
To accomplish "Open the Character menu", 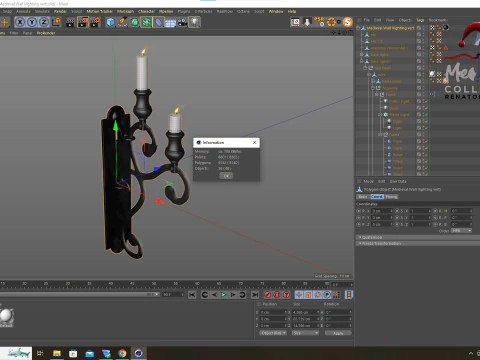I will [x=146, y=11].
